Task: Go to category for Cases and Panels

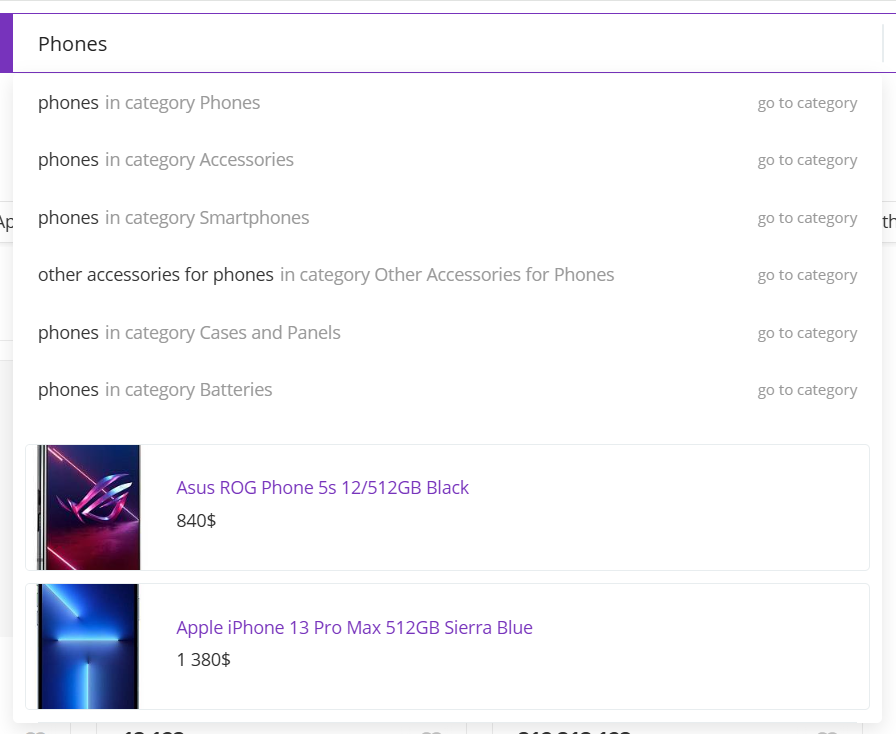Action: 807,333
